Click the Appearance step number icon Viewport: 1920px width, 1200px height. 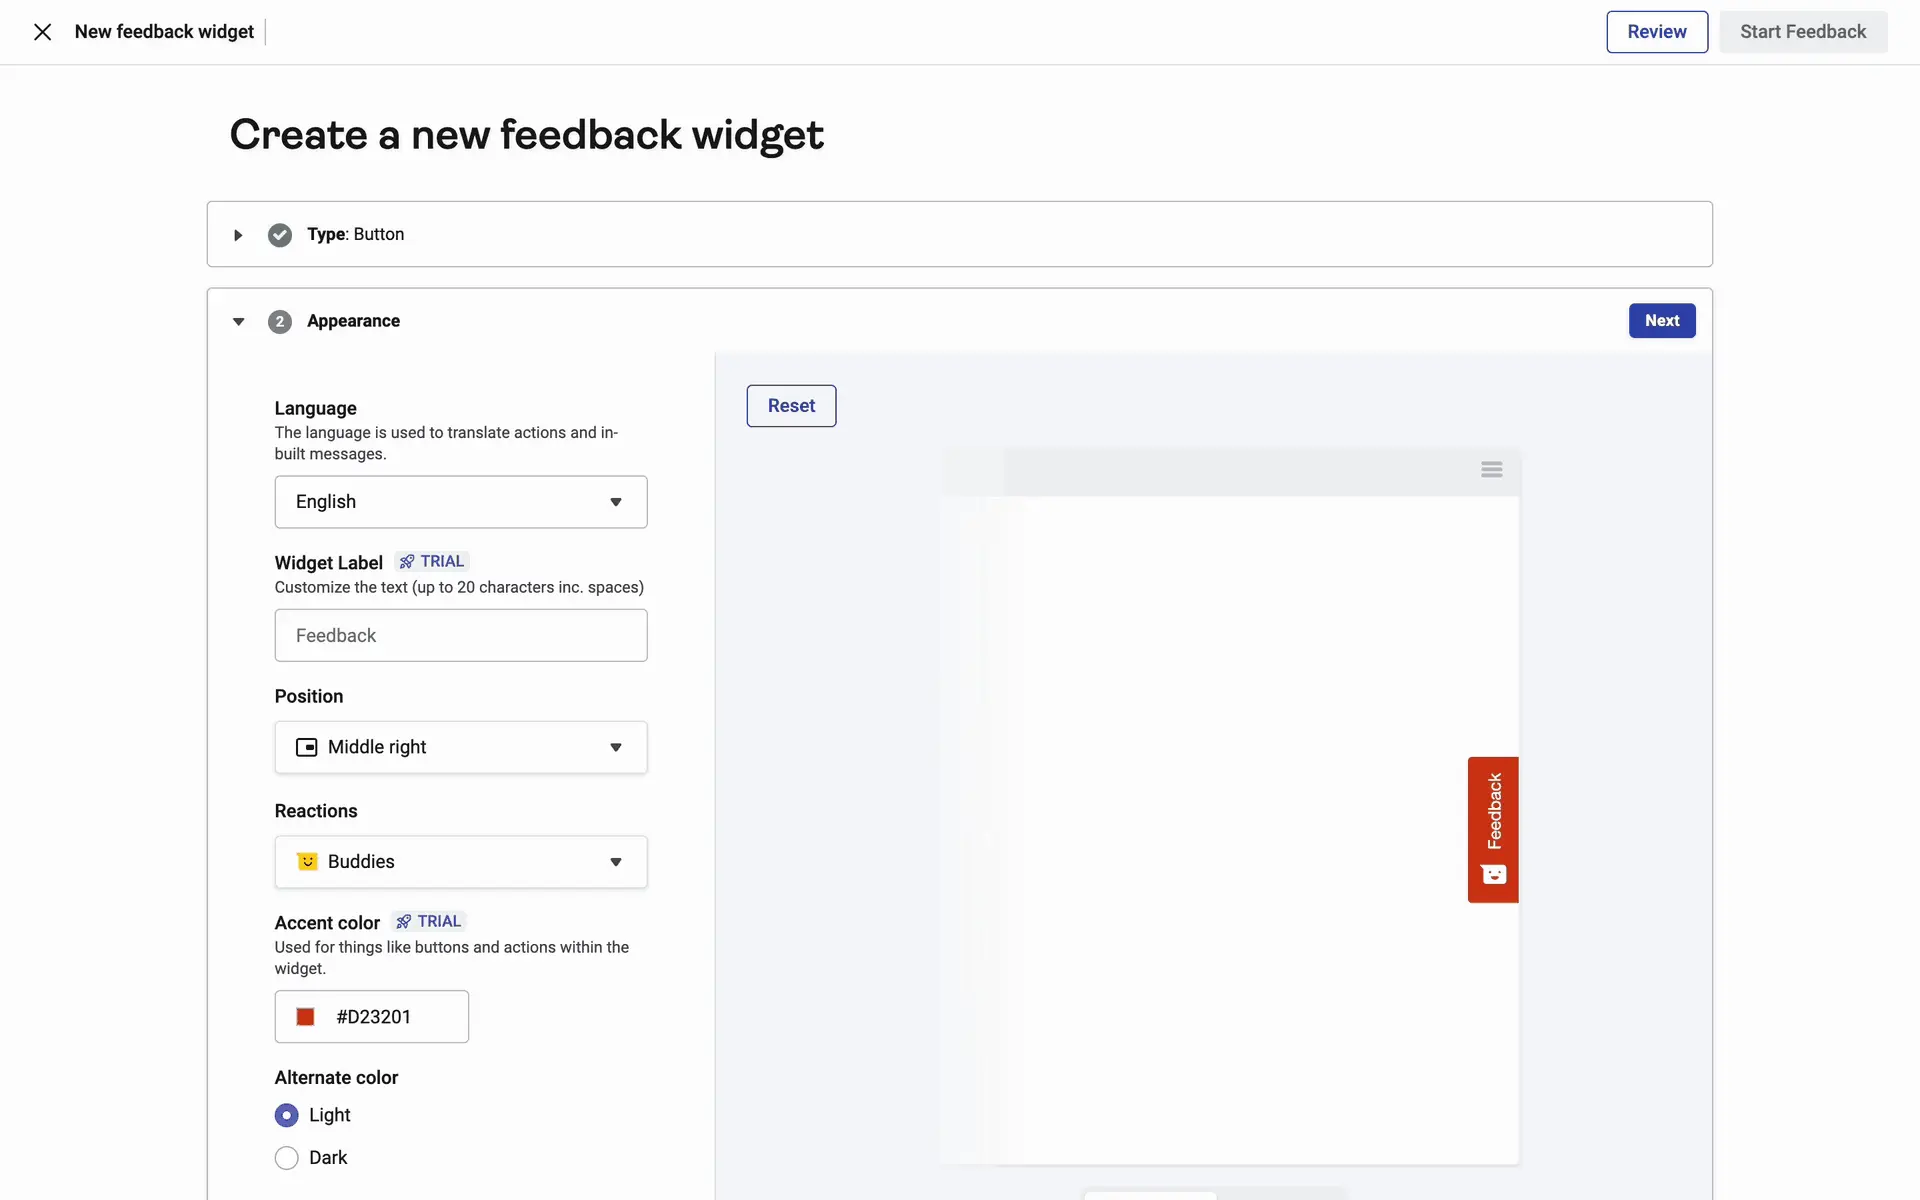pyautogui.click(x=280, y=322)
